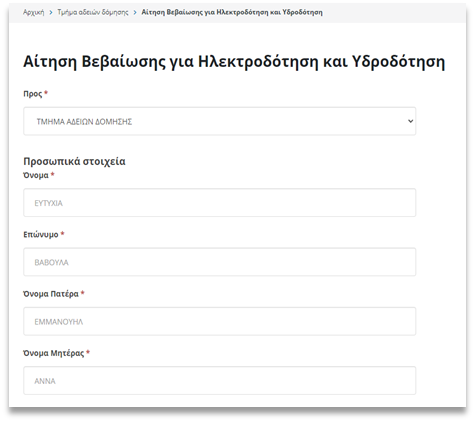Click the Όνομα Πατέρα field label
The height and width of the screenshot is (422, 475).
(51, 294)
